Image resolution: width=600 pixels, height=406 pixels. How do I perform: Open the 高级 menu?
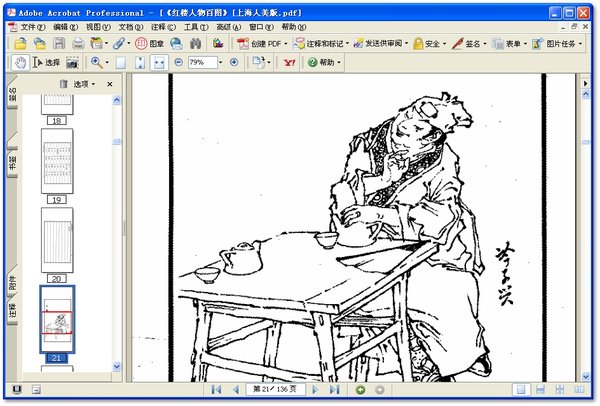pyautogui.click(x=228, y=27)
